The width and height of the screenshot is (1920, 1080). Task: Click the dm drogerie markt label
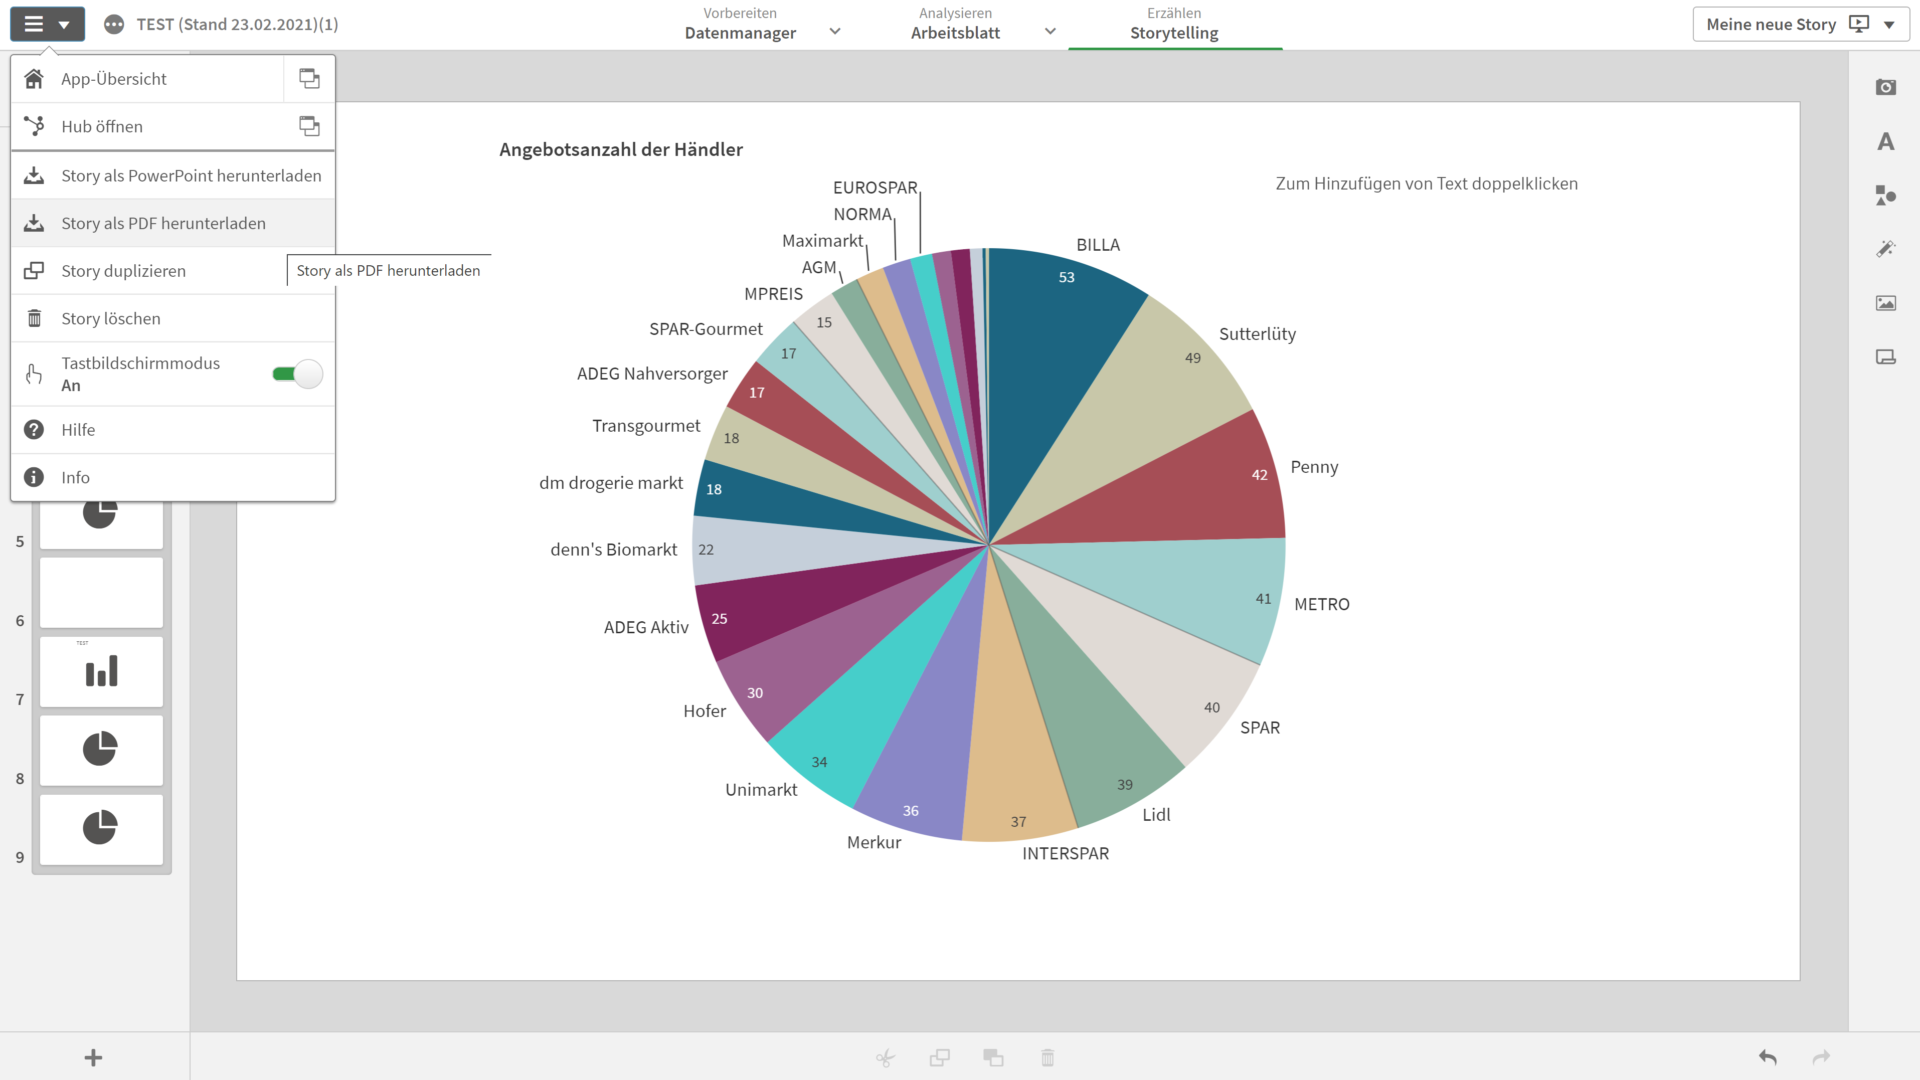[x=611, y=483]
